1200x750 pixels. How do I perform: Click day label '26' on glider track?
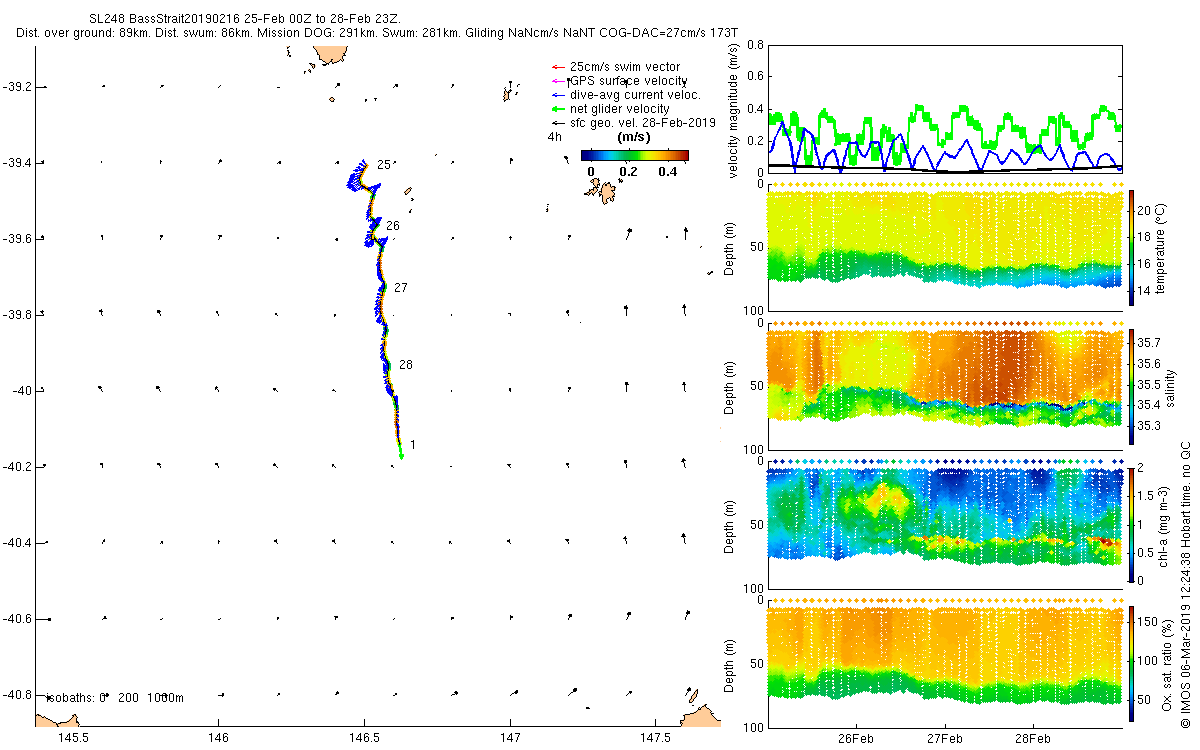[x=393, y=226]
